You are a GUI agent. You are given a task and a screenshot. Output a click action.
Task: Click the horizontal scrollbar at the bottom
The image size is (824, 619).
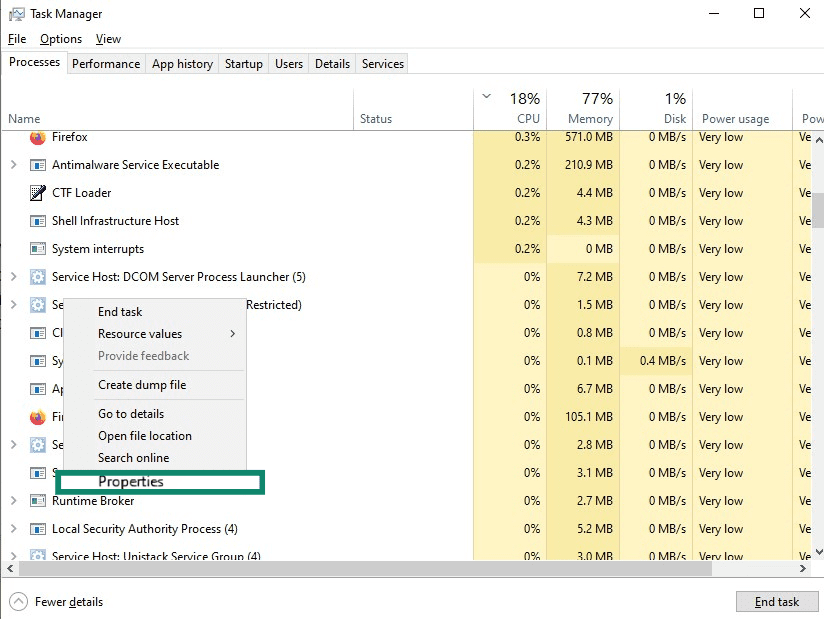(400, 568)
